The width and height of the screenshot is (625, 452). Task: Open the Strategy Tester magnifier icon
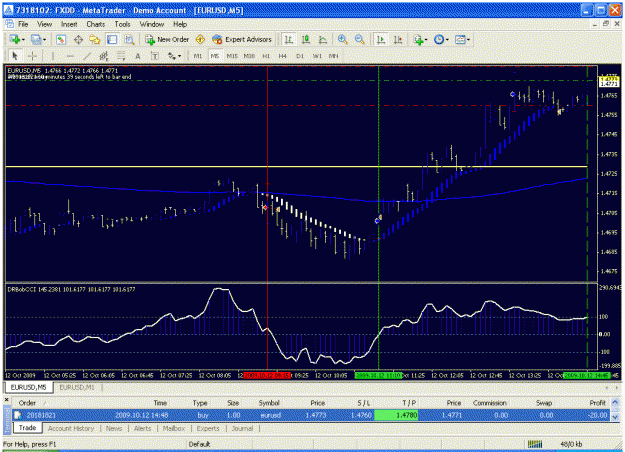pyautogui.click(x=129, y=39)
